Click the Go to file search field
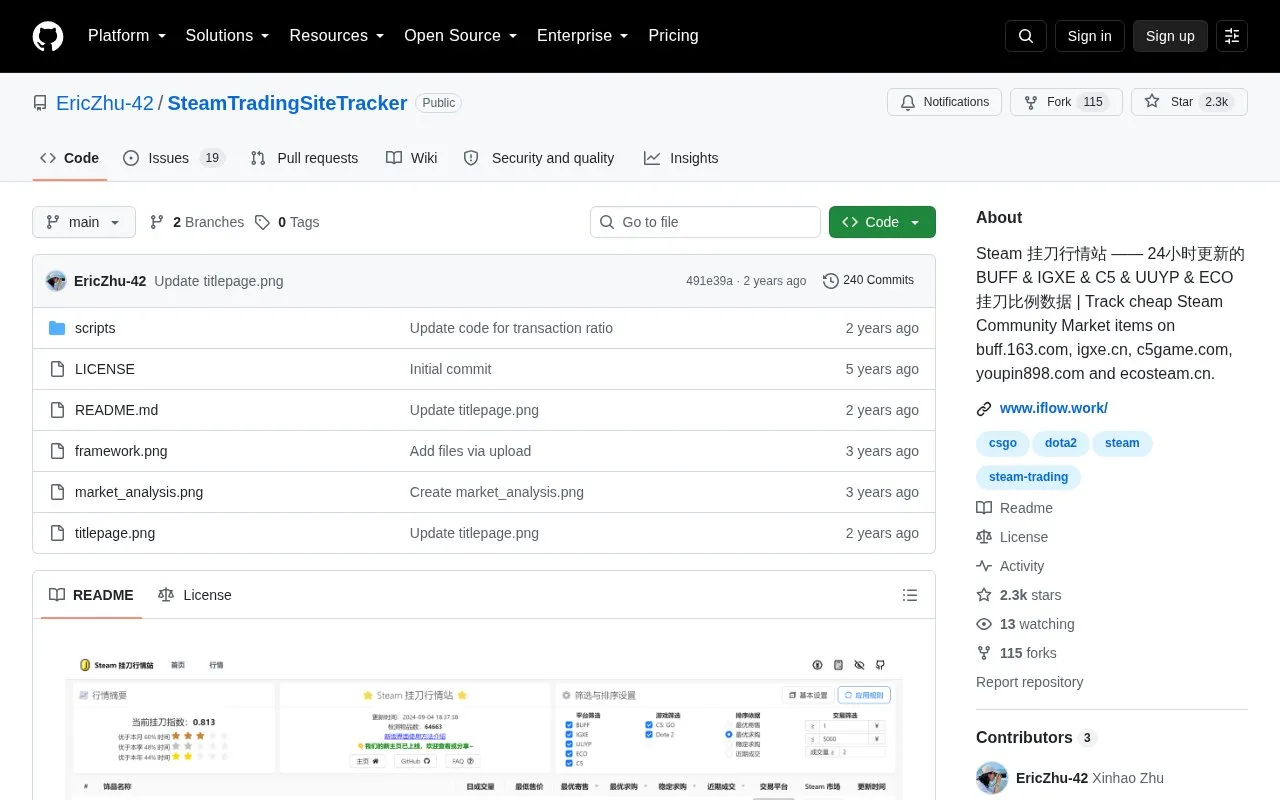This screenshot has height=800, width=1280. click(x=705, y=222)
